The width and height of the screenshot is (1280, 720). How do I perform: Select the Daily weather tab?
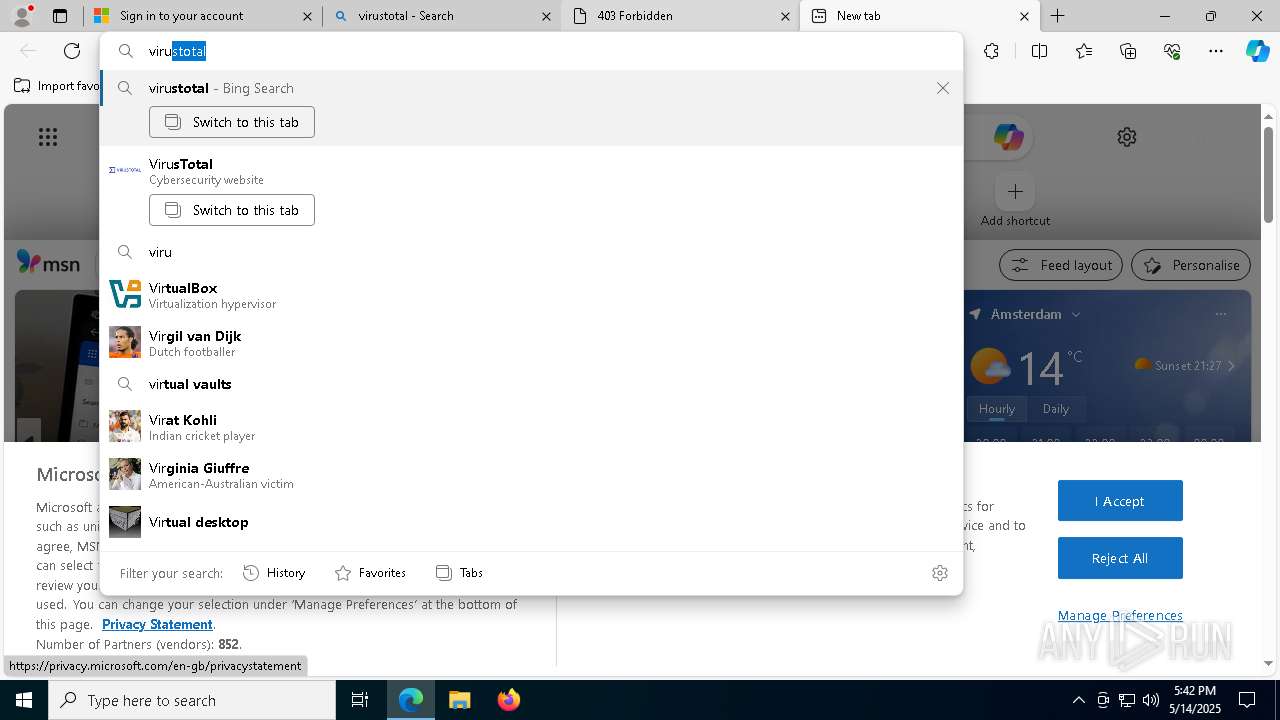click(x=1056, y=409)
